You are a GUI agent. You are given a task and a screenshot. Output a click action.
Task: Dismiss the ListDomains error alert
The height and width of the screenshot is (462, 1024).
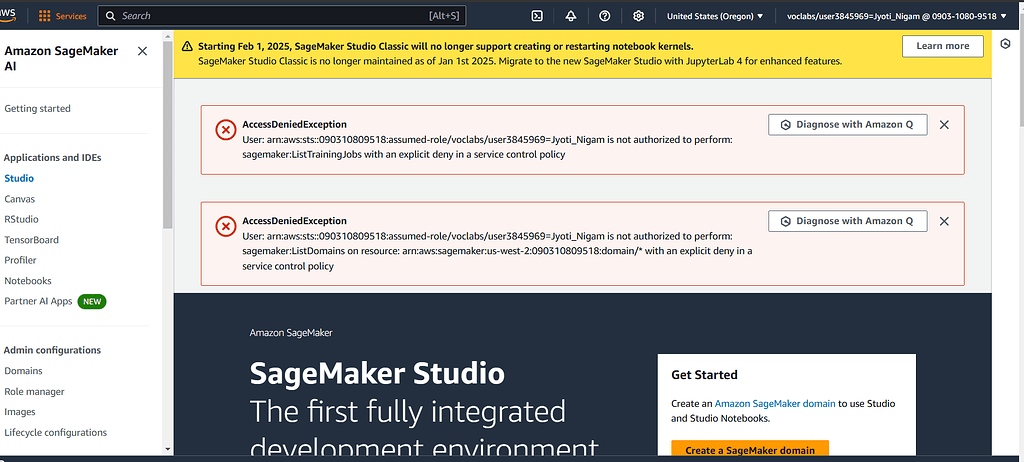coord(944,221)
